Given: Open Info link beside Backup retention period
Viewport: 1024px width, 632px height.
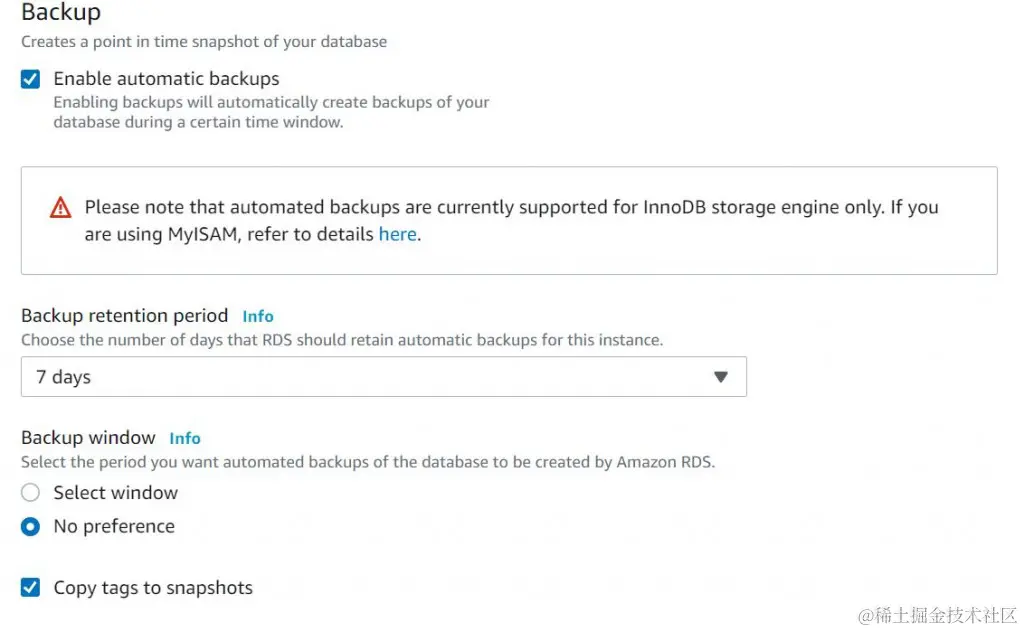Looking at the screenshot, I should (258, 316).
